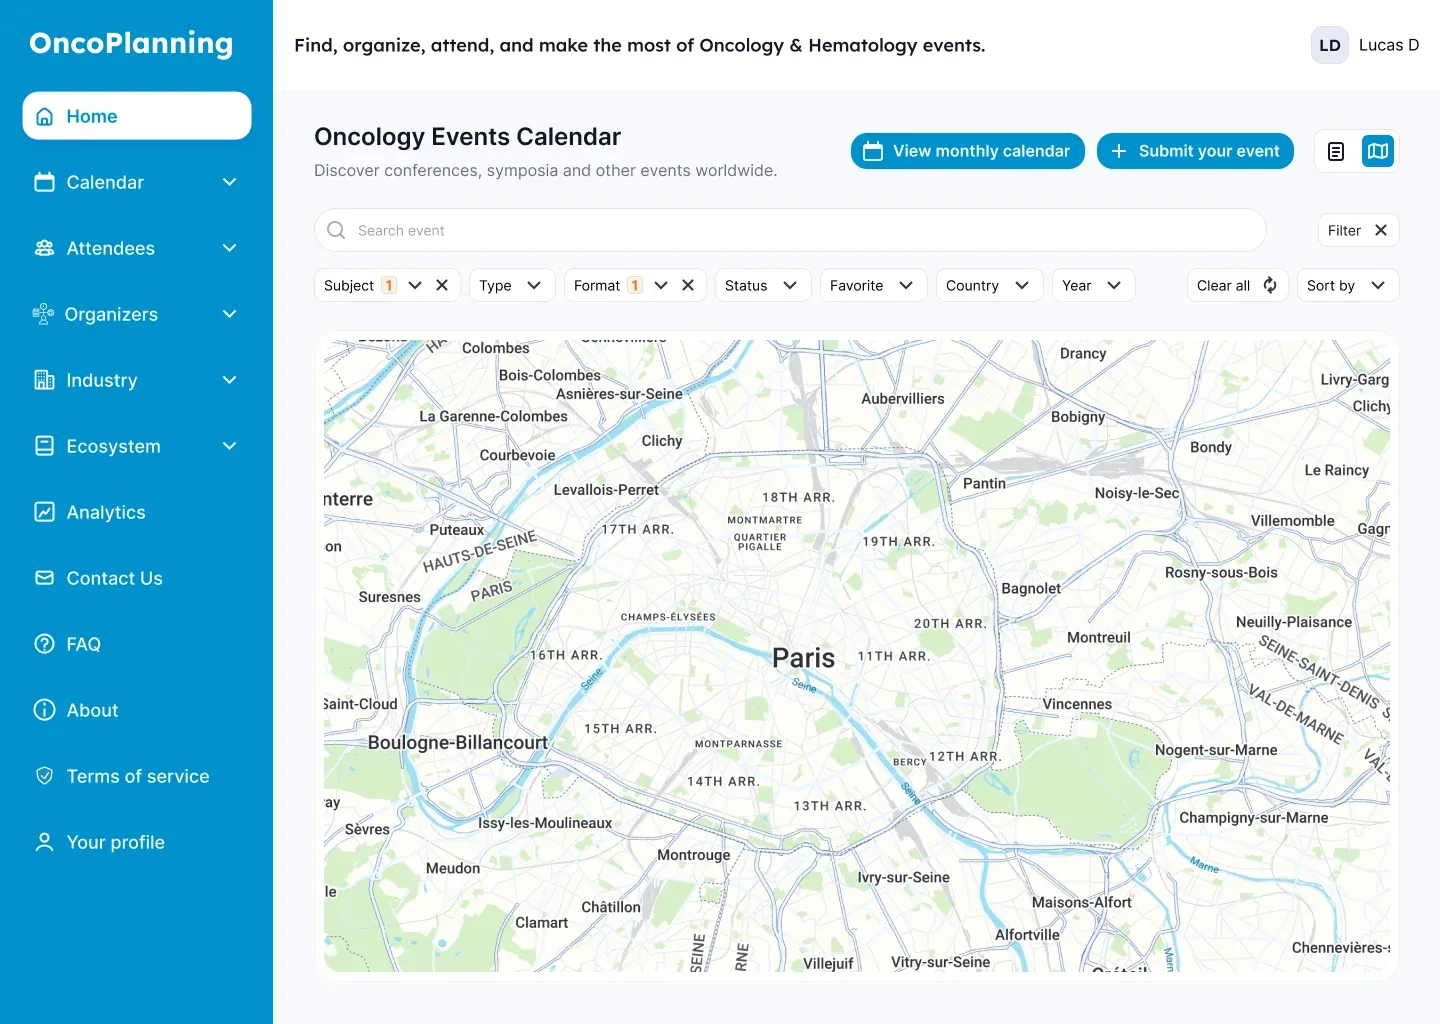1440x1024 pixels.
Task: Expand the Organizers sidebar chevron
Action: 229,314
